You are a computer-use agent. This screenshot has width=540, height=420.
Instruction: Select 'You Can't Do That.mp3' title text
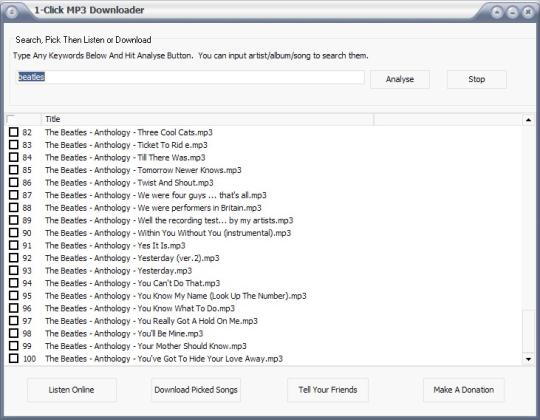(179, 283)
